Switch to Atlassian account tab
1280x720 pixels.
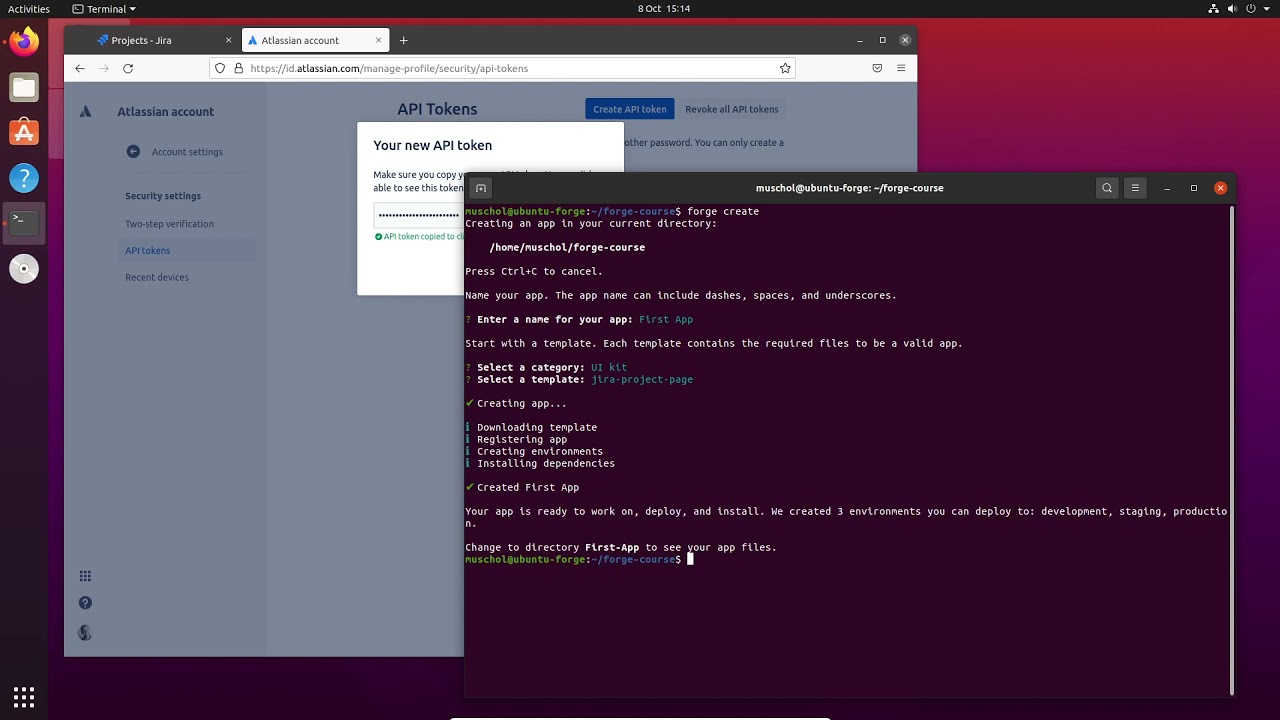314,40
